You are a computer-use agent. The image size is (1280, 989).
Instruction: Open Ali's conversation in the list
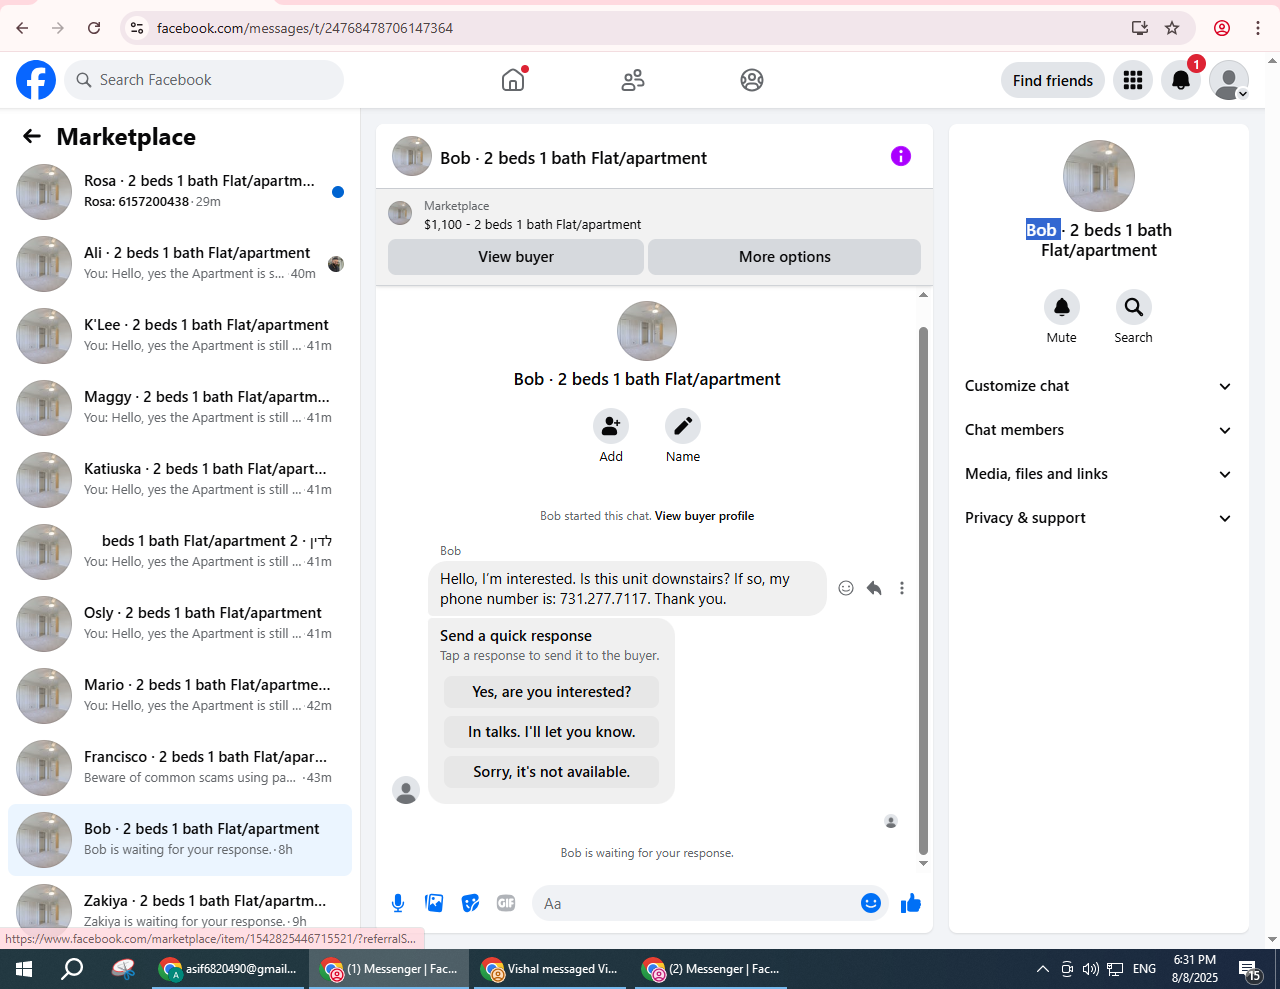click(180, 264)
